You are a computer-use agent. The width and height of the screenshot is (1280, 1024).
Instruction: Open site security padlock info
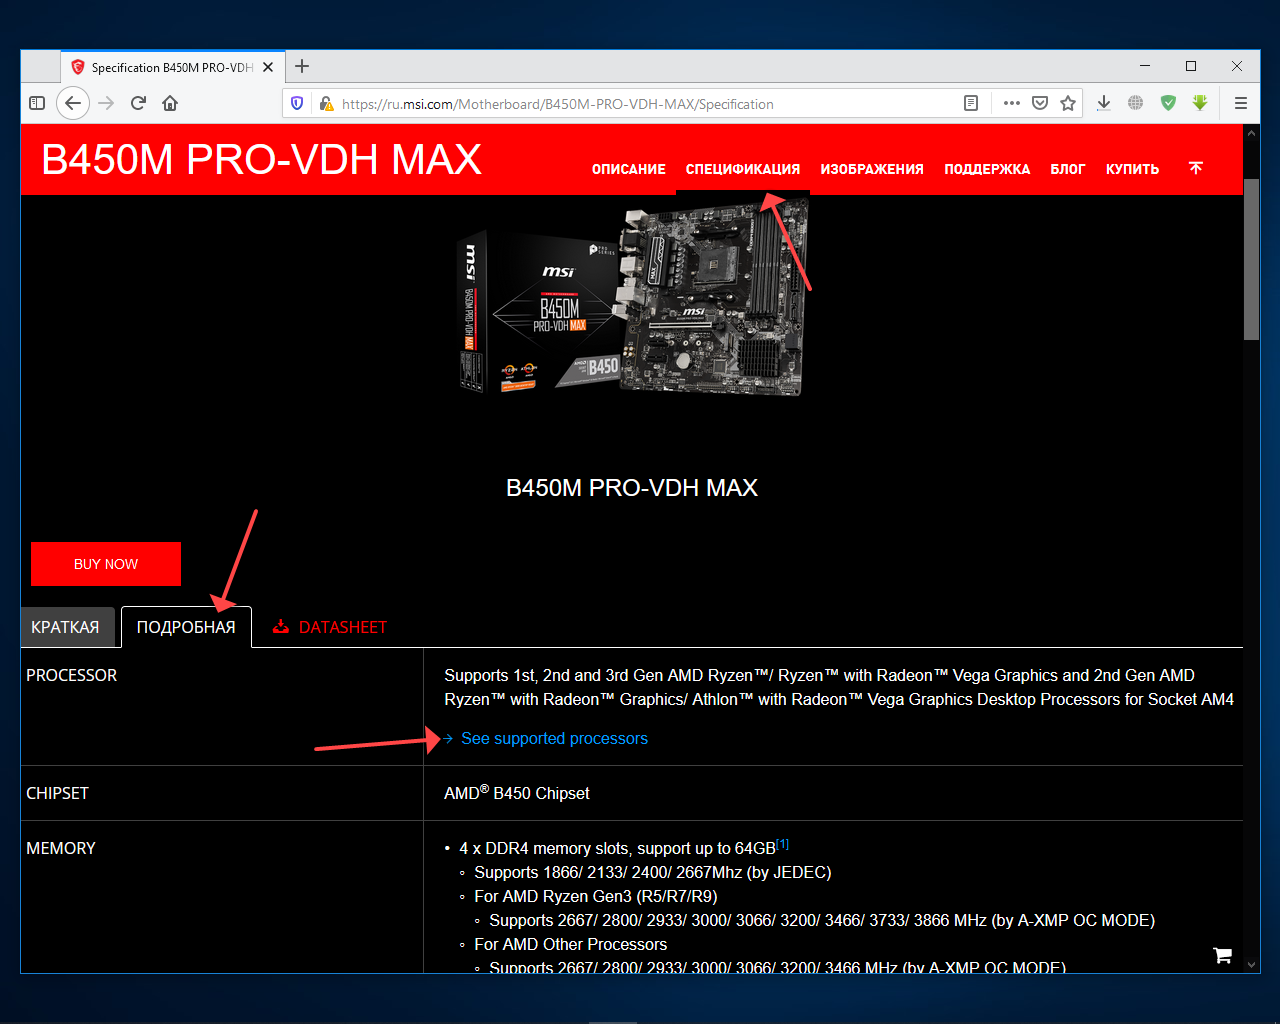[325, 103]
